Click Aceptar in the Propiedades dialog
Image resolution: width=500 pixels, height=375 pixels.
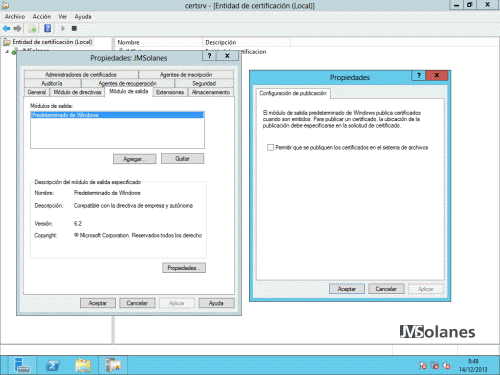tap(347, 289)
